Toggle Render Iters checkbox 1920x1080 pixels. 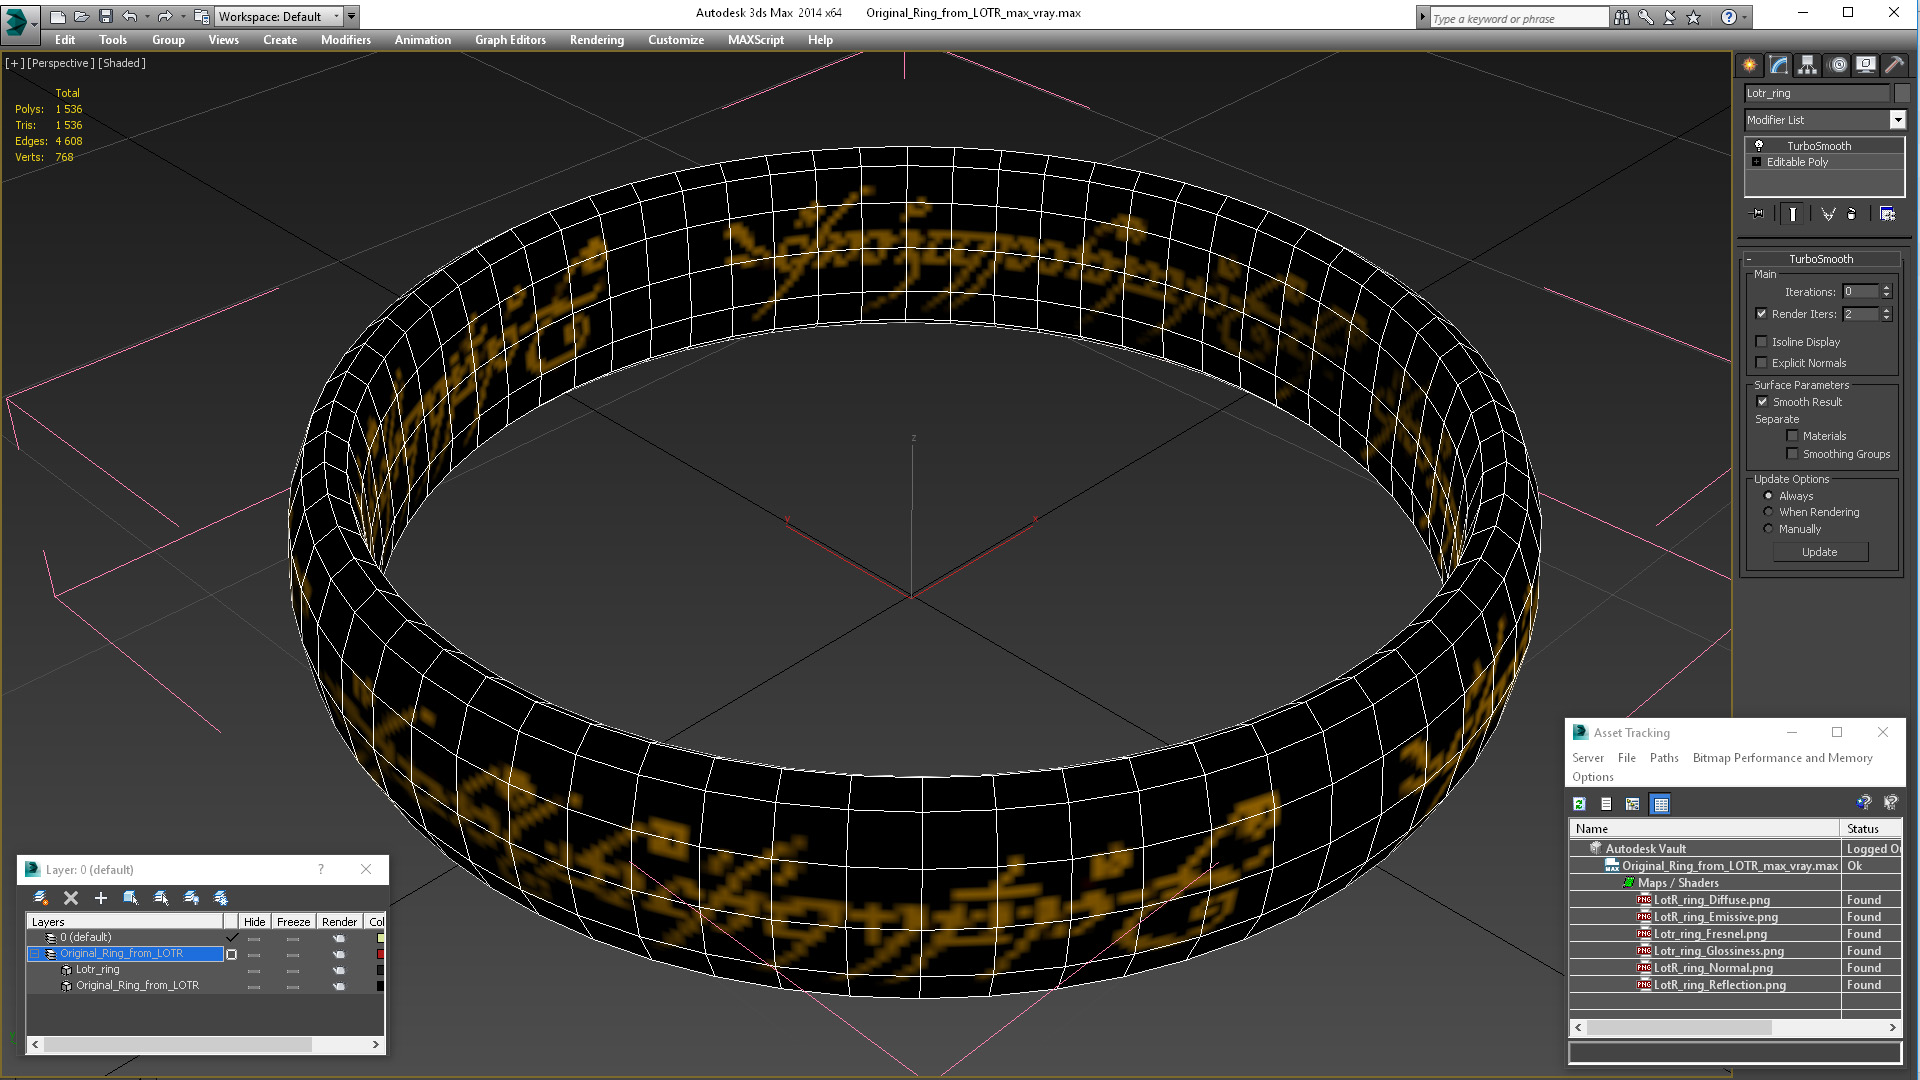[1762, 314]
